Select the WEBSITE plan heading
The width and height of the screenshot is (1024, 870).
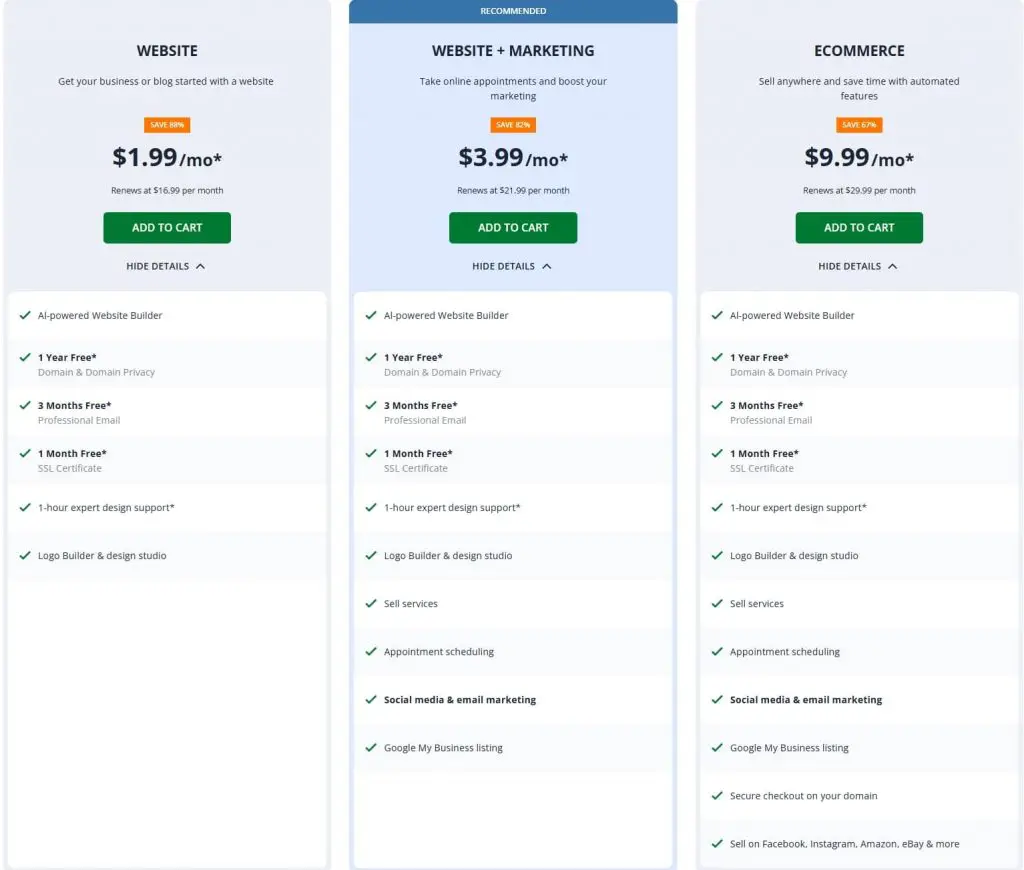pyautogui.click(x=166, y=50)
